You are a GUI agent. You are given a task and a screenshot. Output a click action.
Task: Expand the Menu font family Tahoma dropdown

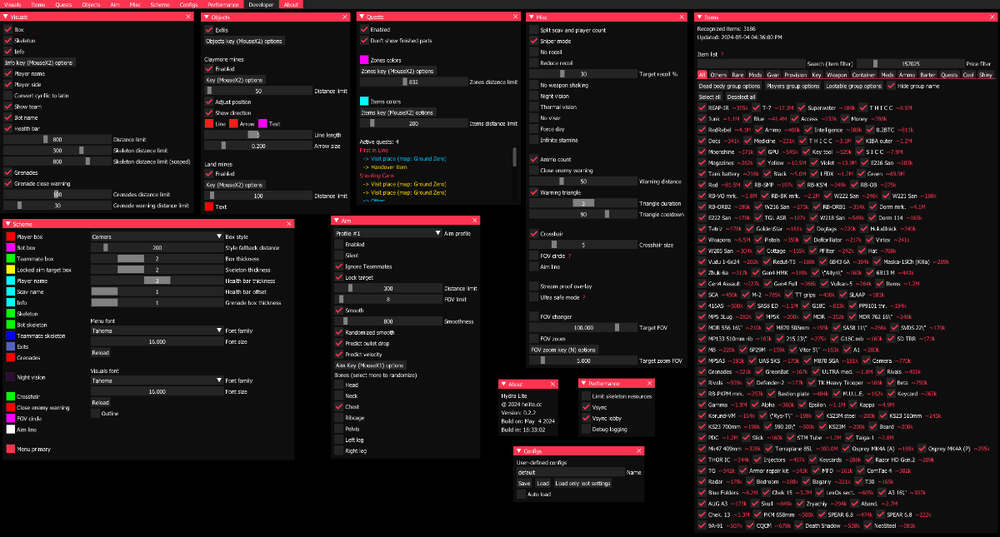pos(150,331)
